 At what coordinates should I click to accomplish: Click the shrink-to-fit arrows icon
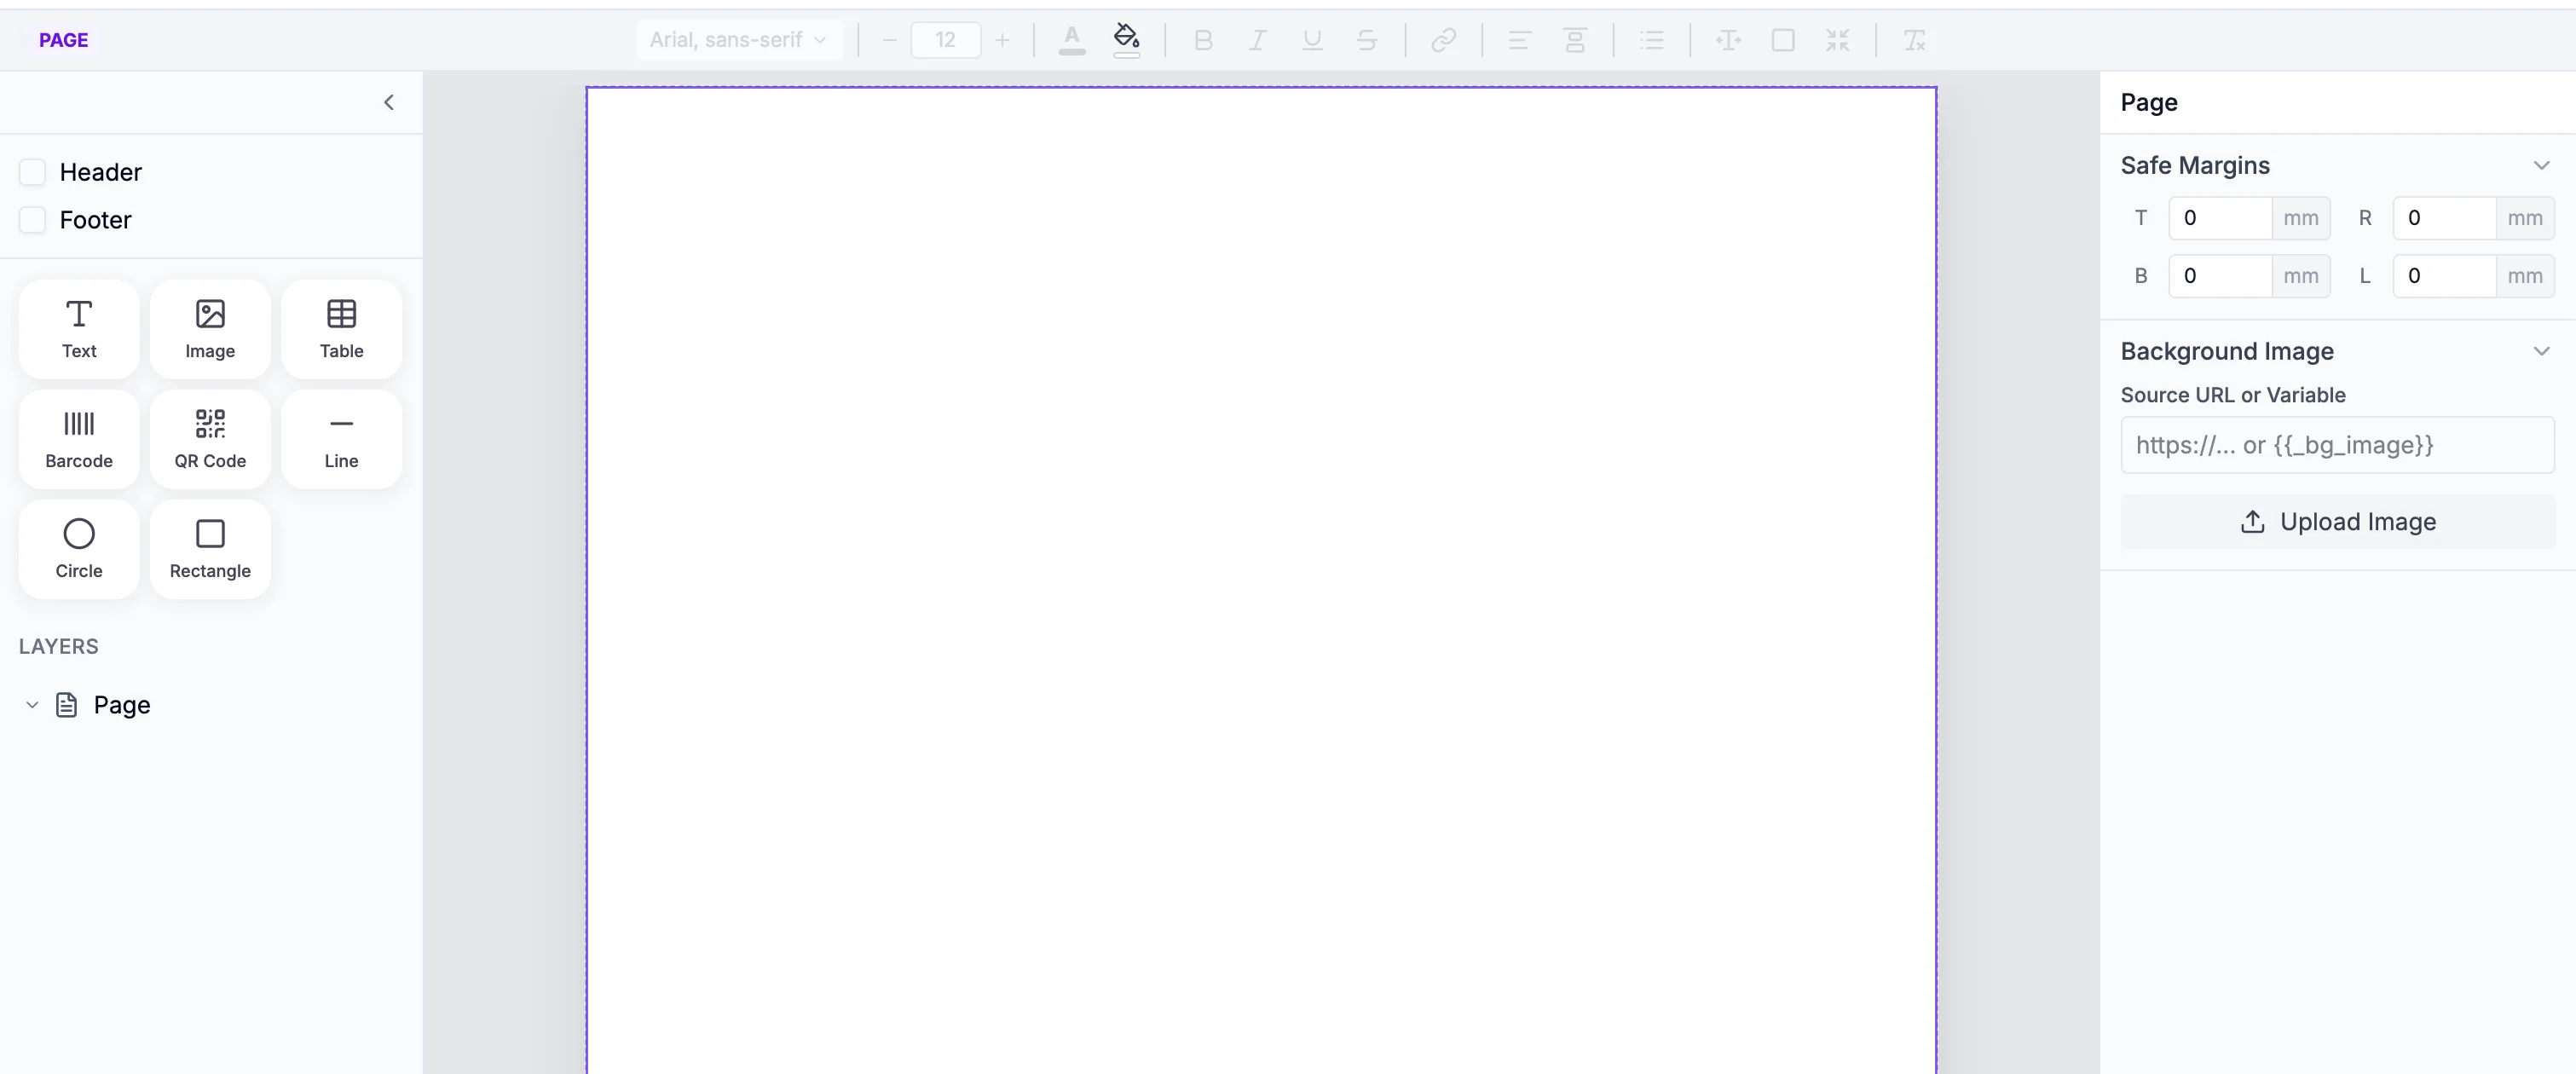click(x=1838, y=40)
